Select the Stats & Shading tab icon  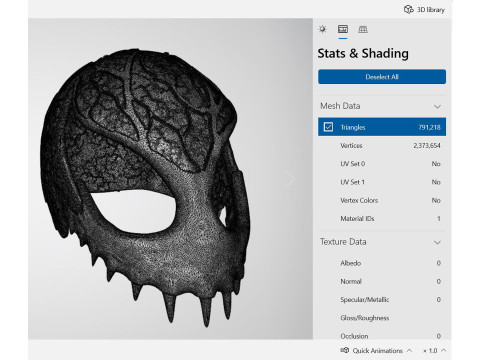click(x=343, y=29)
